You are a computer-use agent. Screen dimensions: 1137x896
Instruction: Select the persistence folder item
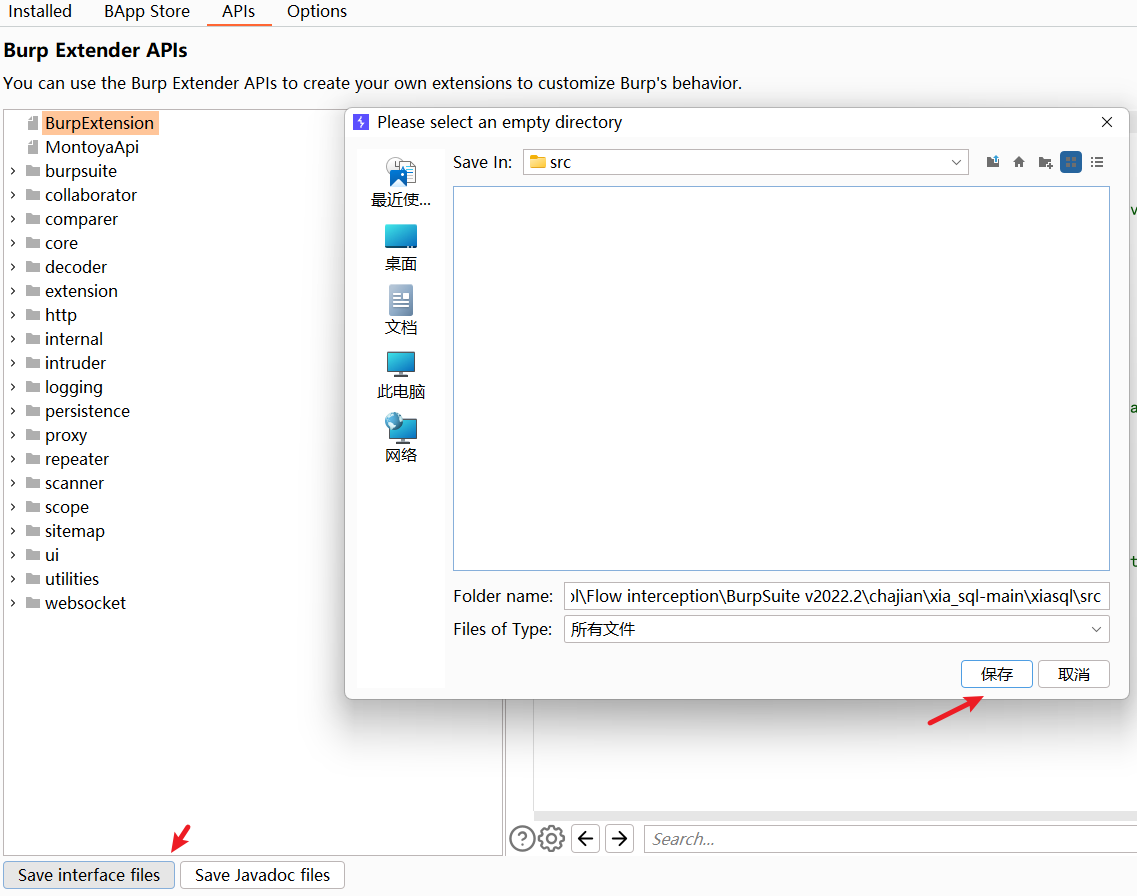pos(87,410)
